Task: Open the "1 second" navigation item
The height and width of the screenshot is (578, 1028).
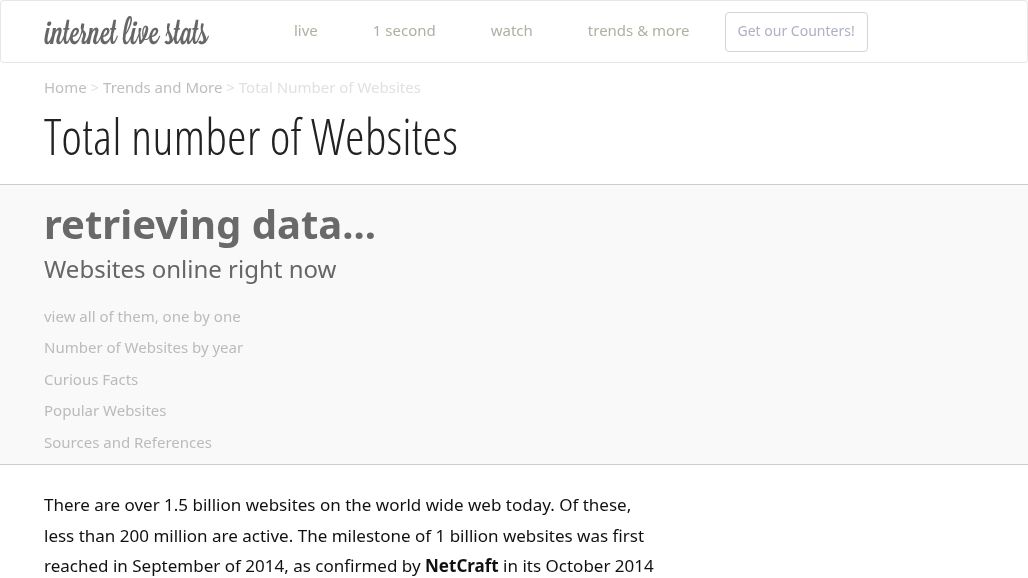Action: (404, 30)
